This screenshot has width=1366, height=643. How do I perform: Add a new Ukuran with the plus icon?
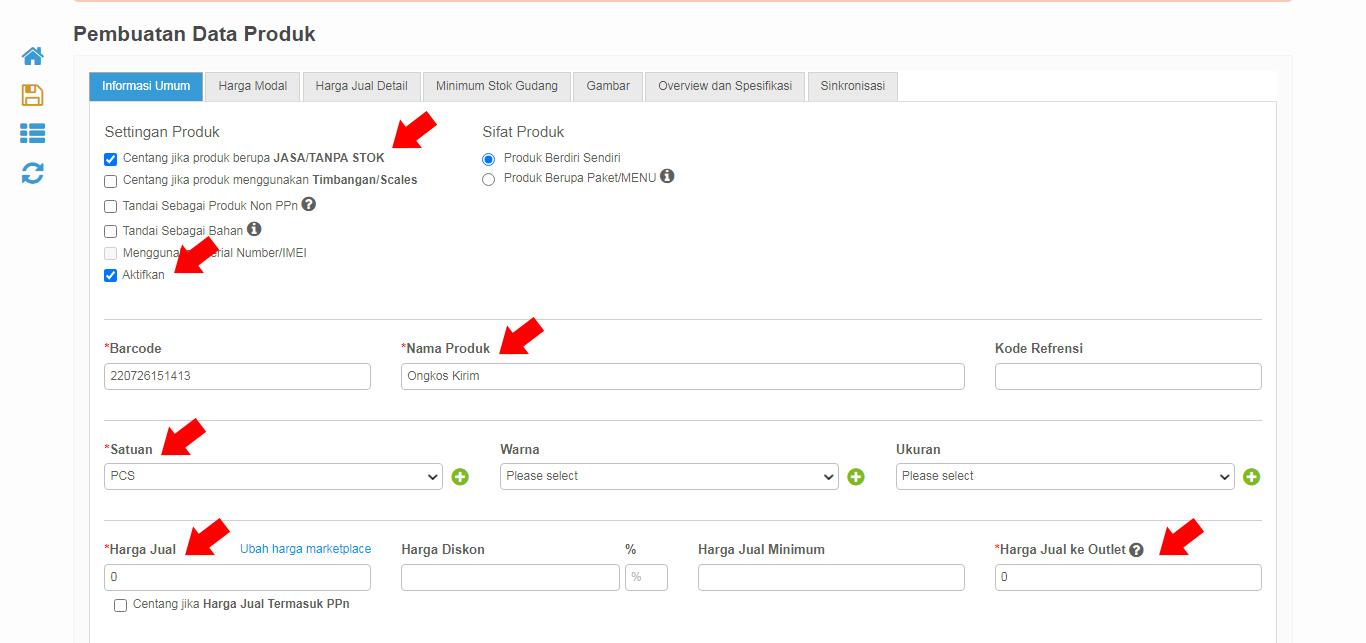click(x=1251, y=477)
